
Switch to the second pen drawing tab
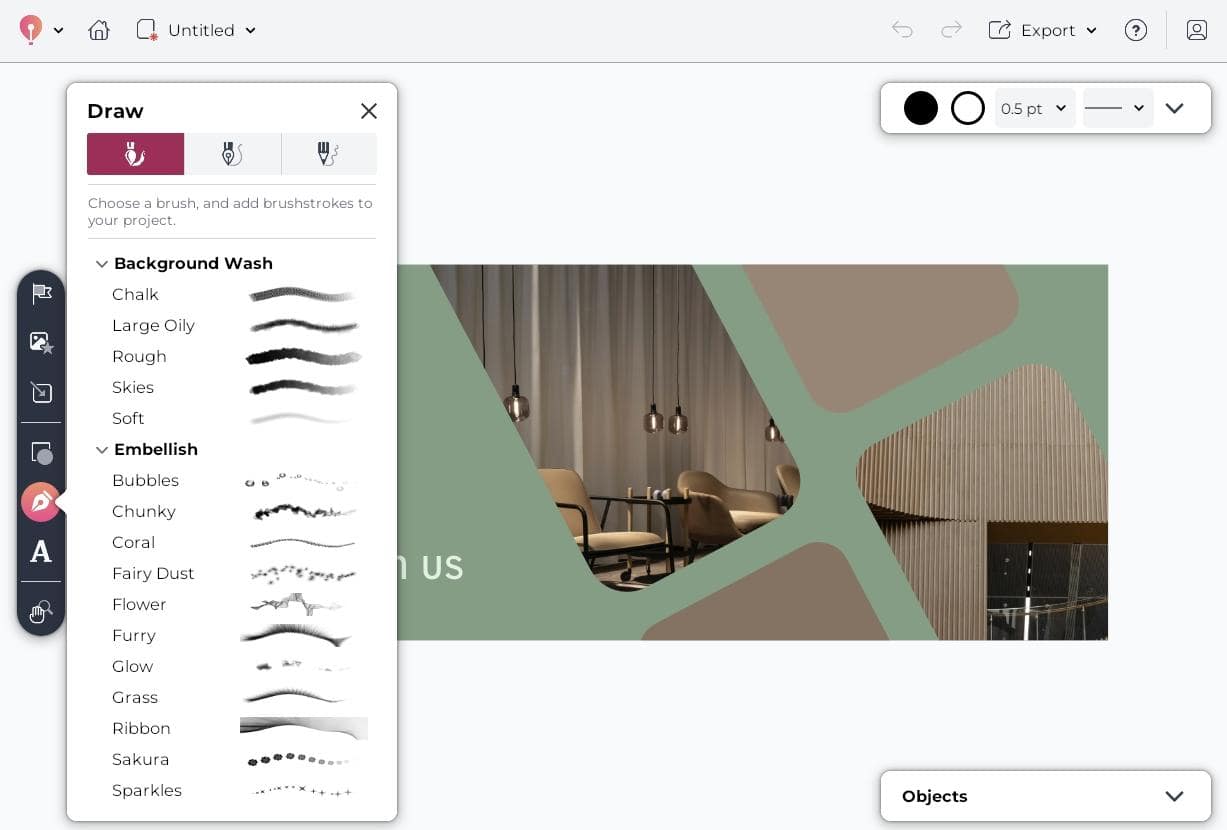pyautogui.click(x=232, y=154)
